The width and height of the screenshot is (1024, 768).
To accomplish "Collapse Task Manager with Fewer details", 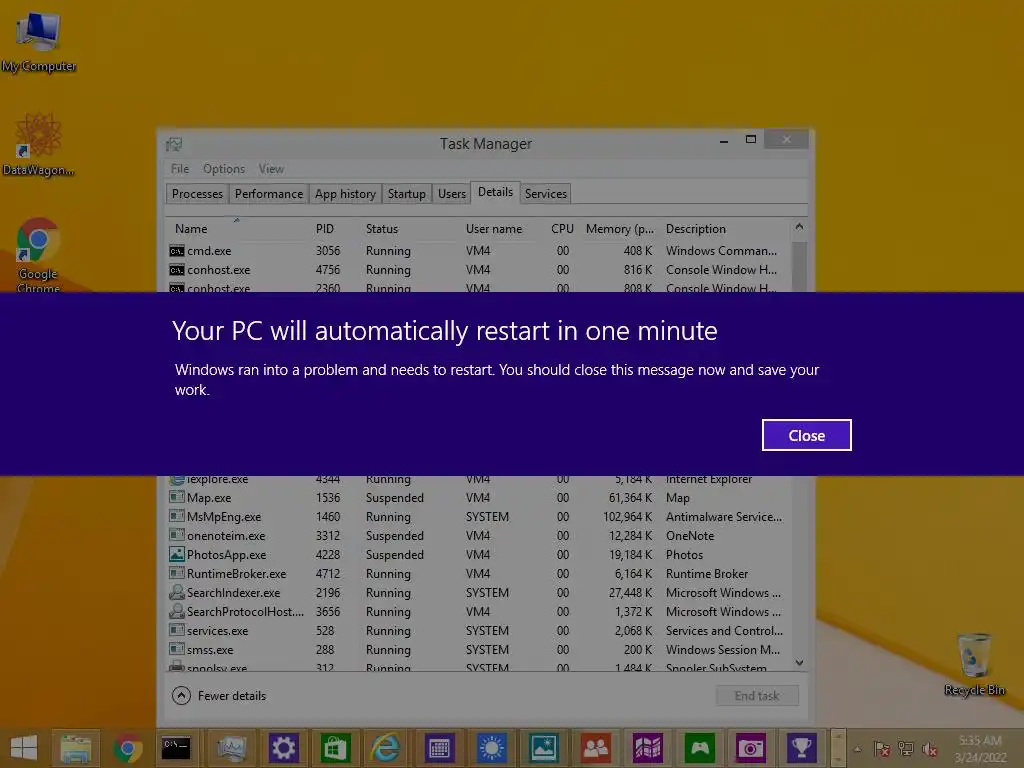I will [219, 696].
